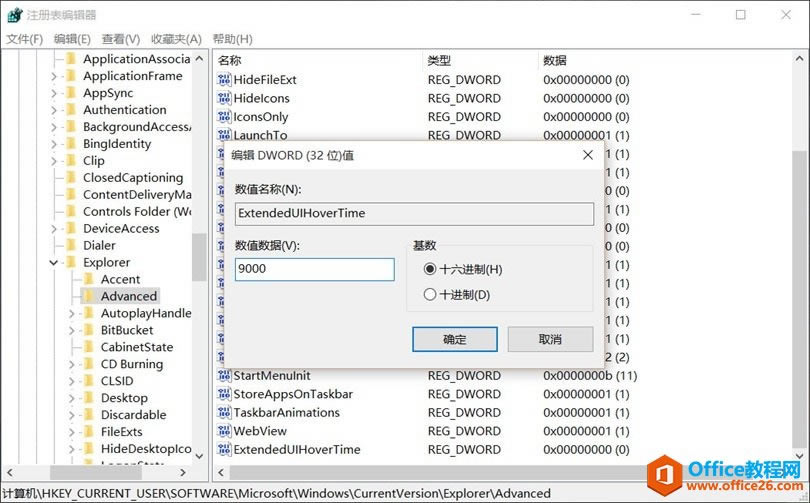Image resolution: width=810 pixels, height=503 pixels.
Task: Click the 数值名称 field showing ExtendedUIHoverTime
Action: (x=414, y=213)
